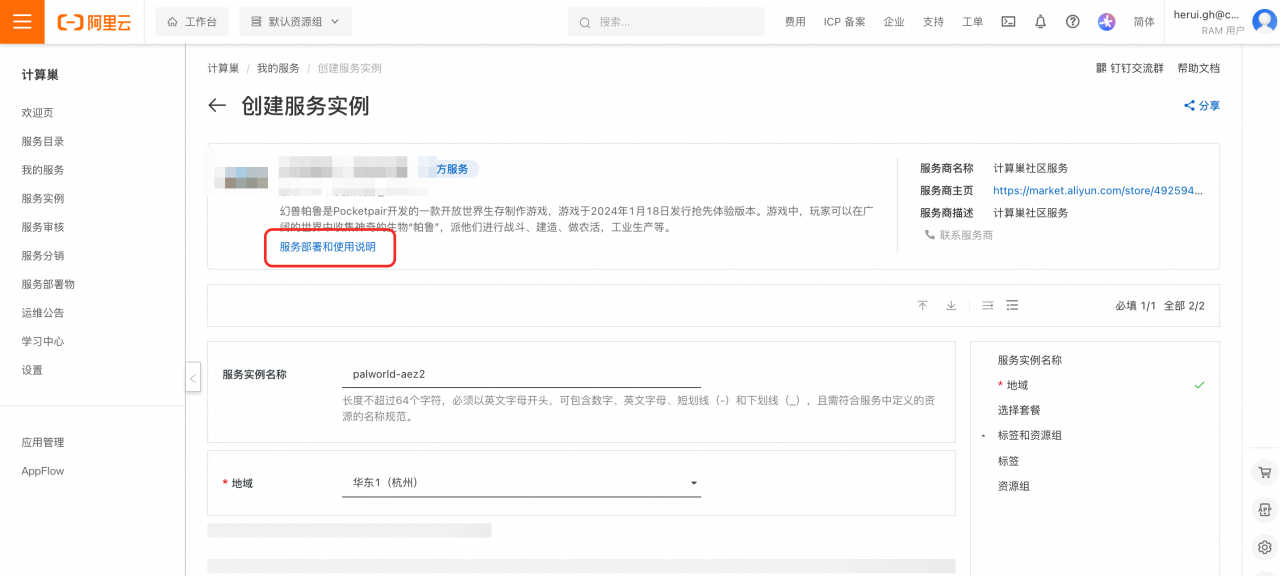Open 应用管理 in sidebar

click(43, 442)
